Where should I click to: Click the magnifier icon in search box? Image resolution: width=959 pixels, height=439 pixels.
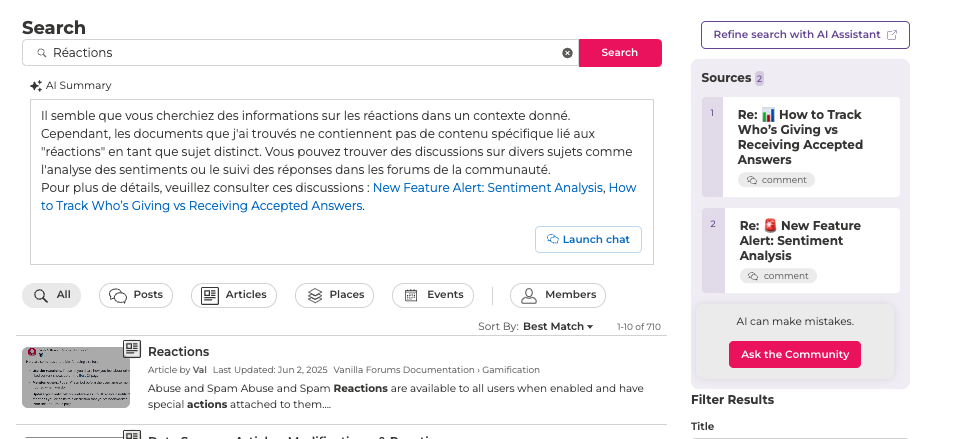pyautogui.click(x=42, y=53)
